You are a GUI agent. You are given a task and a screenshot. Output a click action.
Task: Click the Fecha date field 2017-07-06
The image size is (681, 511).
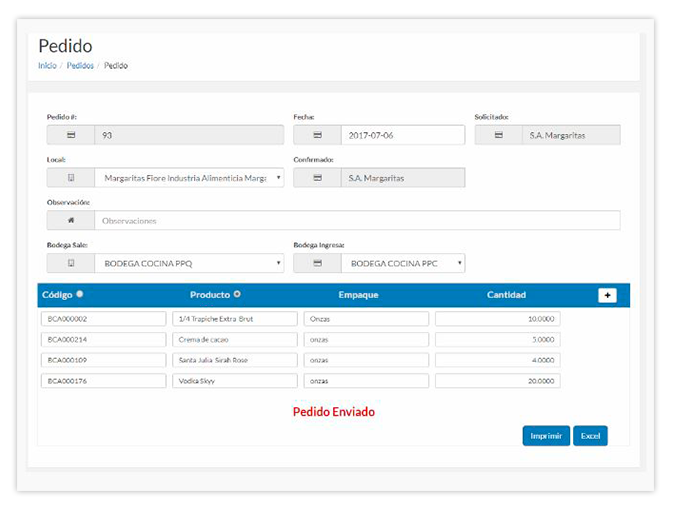pyautogui.click(x=402, y=135)
